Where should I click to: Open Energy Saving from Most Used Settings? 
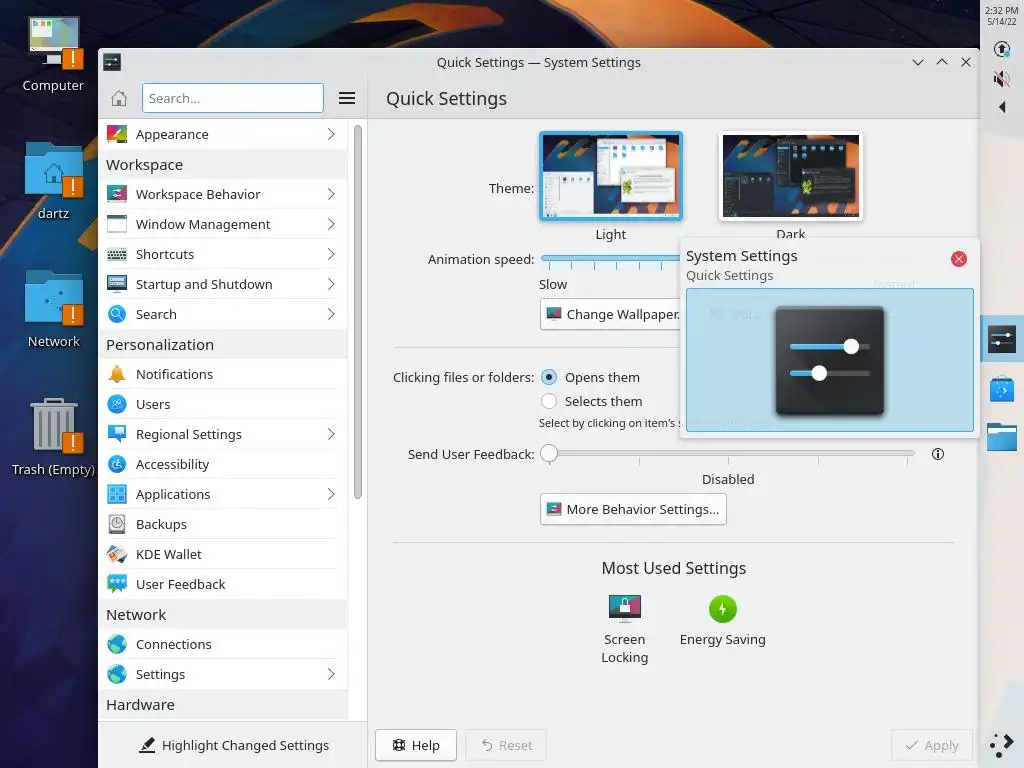tap(722, 621)
